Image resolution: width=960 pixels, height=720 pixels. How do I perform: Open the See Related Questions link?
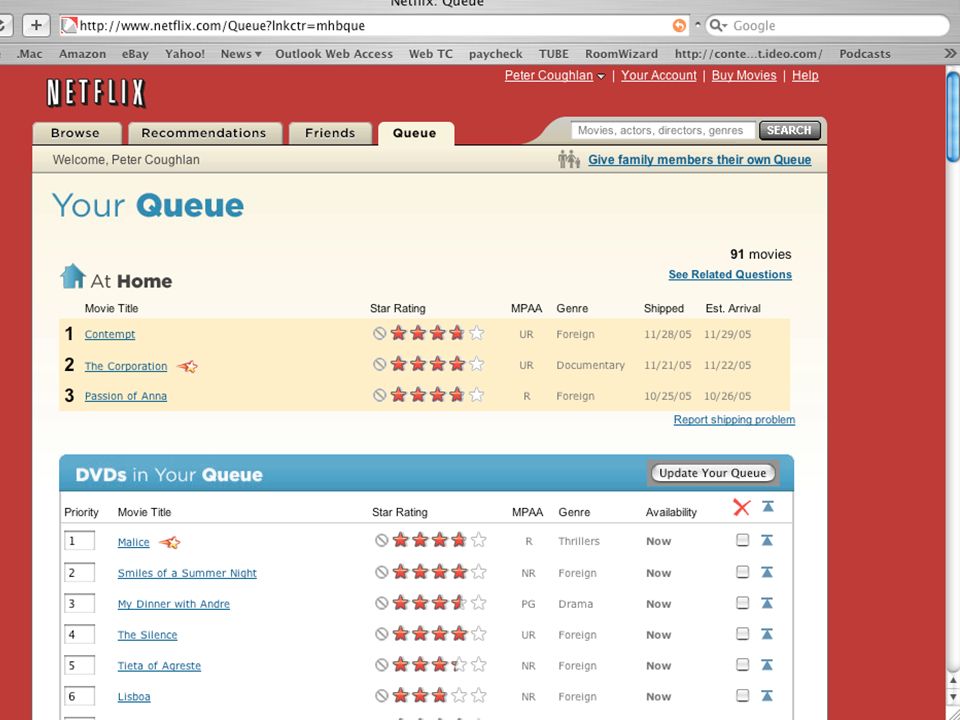pyautogui.click(x=730, y=274)
